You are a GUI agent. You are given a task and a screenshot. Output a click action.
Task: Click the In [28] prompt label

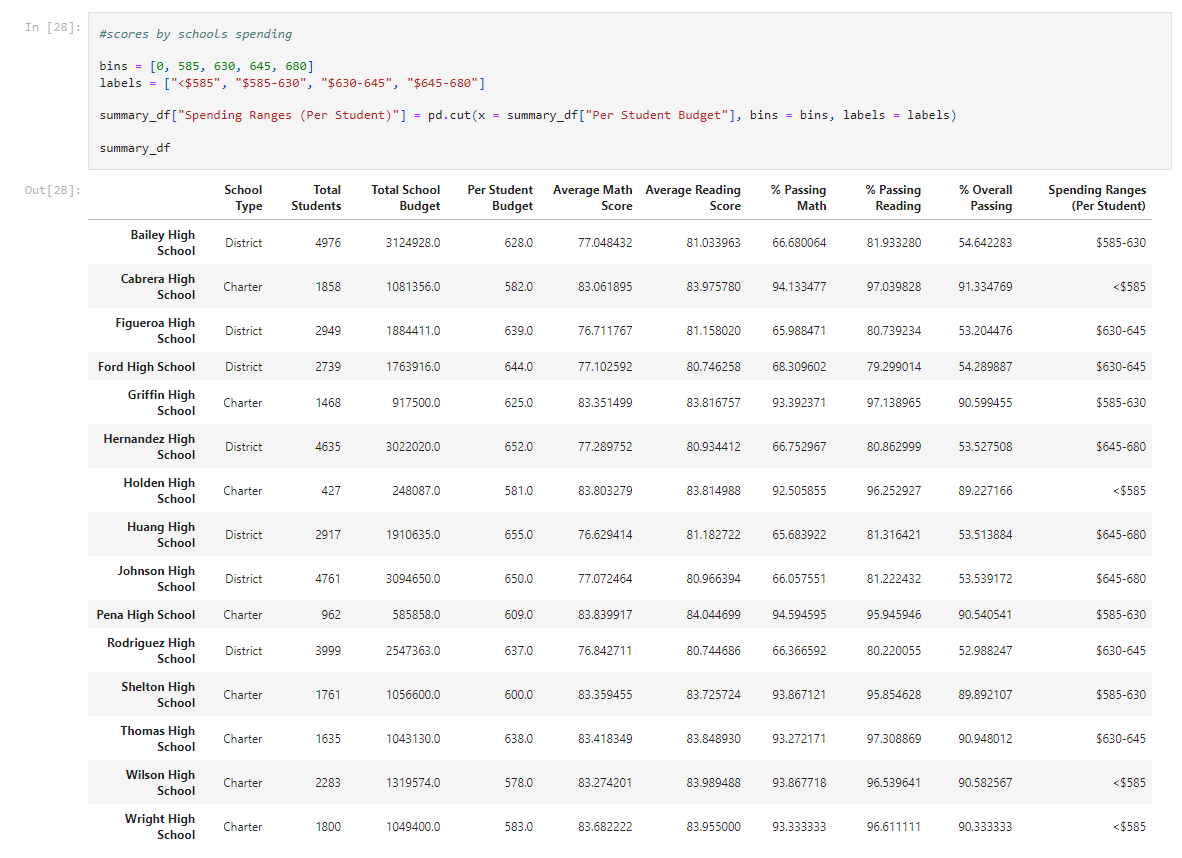pyautogui.click(x=52, y=27)
